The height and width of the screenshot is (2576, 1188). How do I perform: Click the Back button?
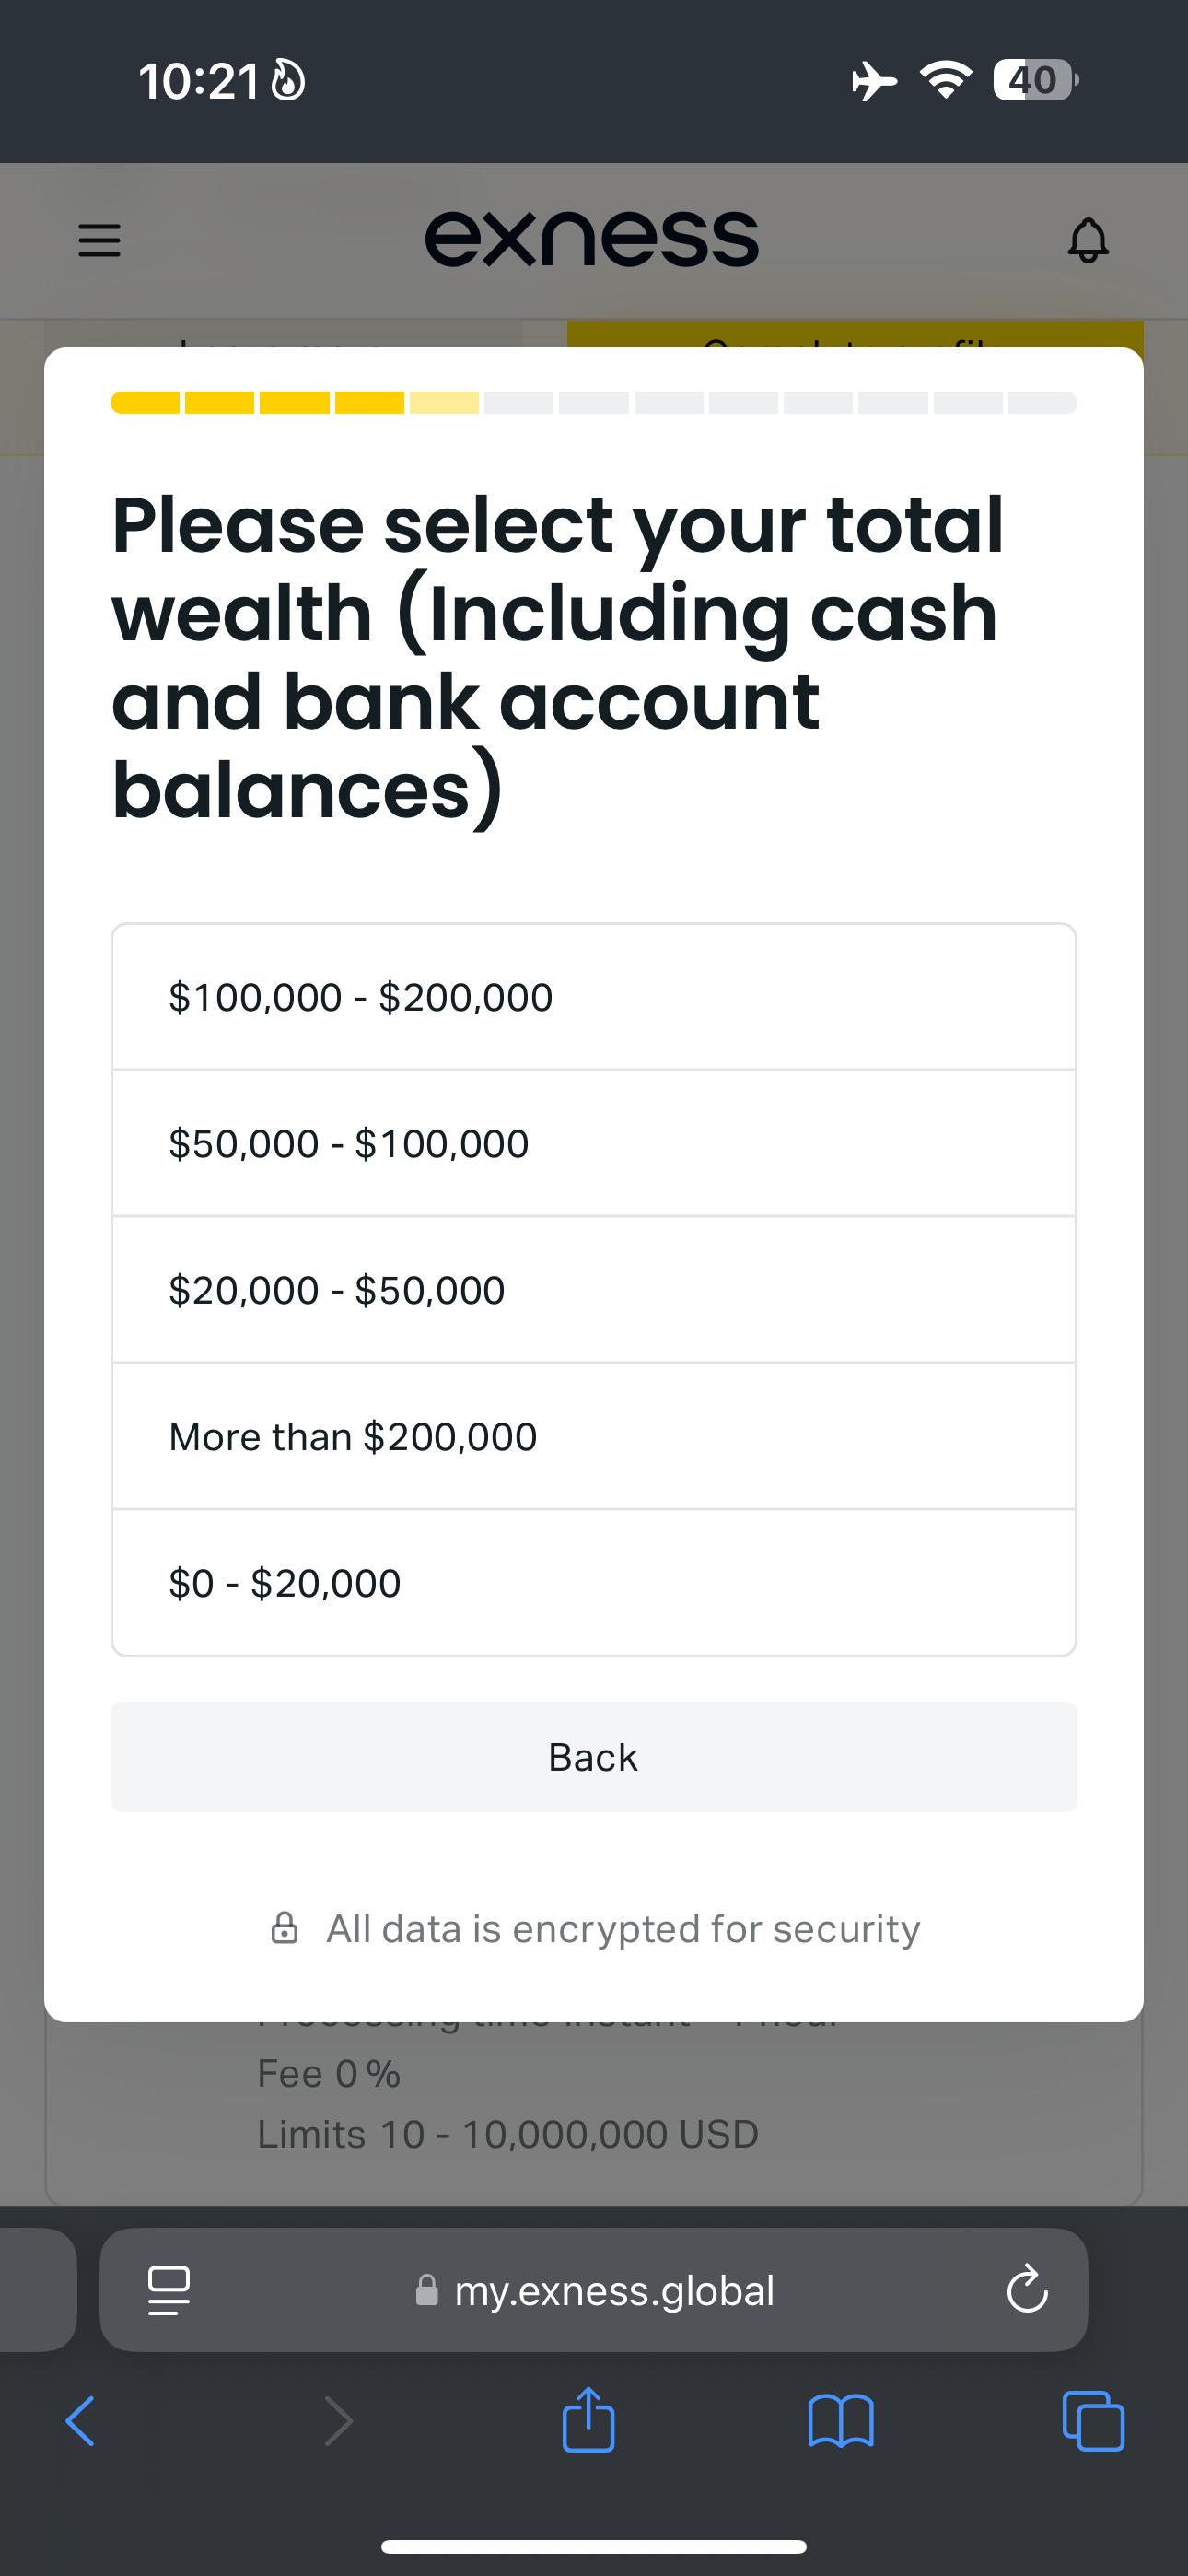594,1757
